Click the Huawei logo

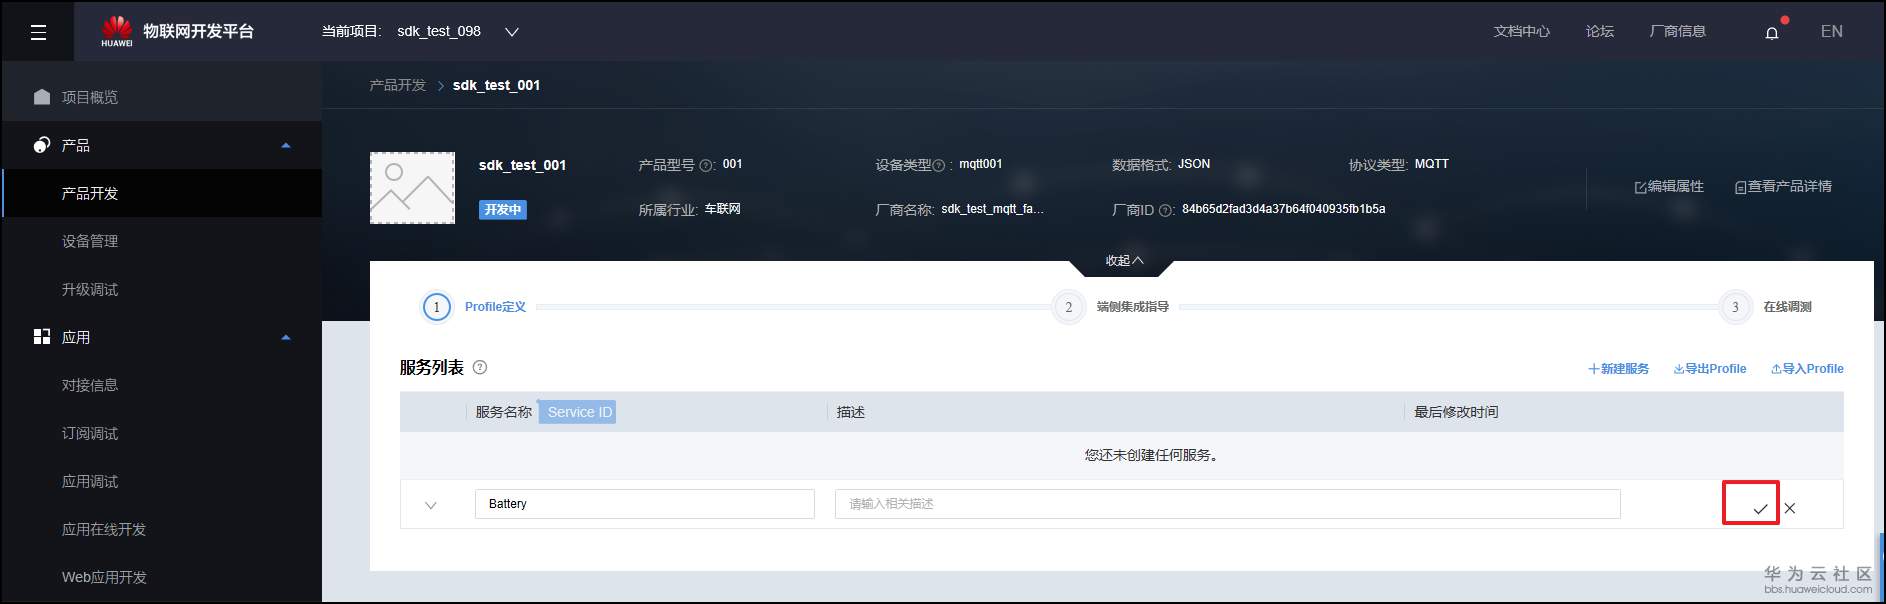(x=116, y=31)
